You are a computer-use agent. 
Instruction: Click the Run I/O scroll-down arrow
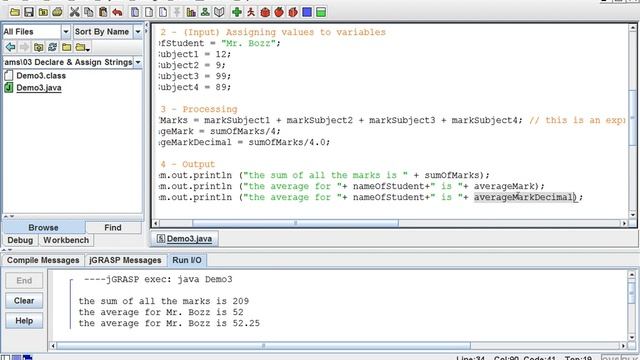pyautogui.click(x=631, y=338)
